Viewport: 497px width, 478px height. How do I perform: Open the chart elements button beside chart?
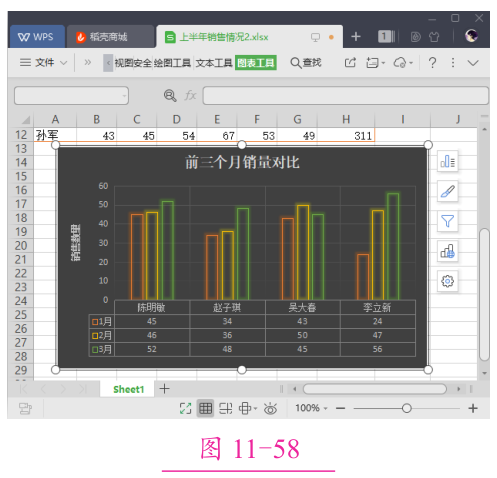click(448, 161)
